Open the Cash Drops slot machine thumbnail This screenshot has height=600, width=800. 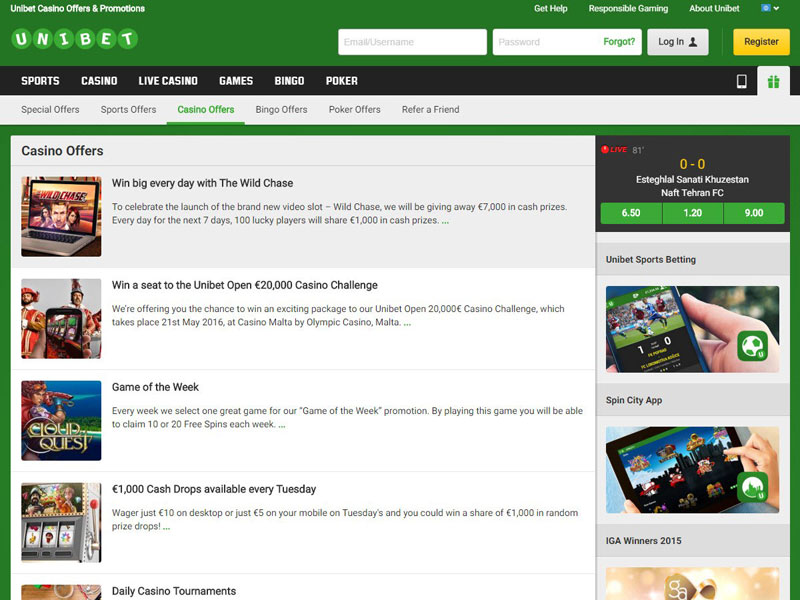coord(61,522)
